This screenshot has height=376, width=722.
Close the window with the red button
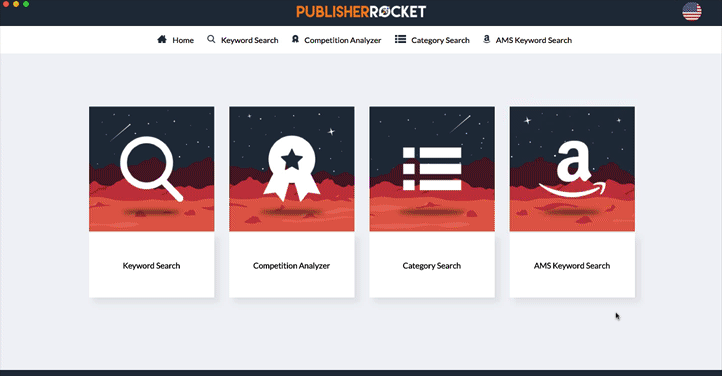coord(6,4)
